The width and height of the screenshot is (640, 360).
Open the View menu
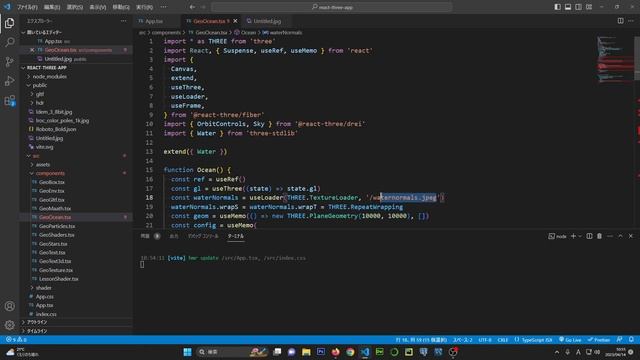pos(98,7)
